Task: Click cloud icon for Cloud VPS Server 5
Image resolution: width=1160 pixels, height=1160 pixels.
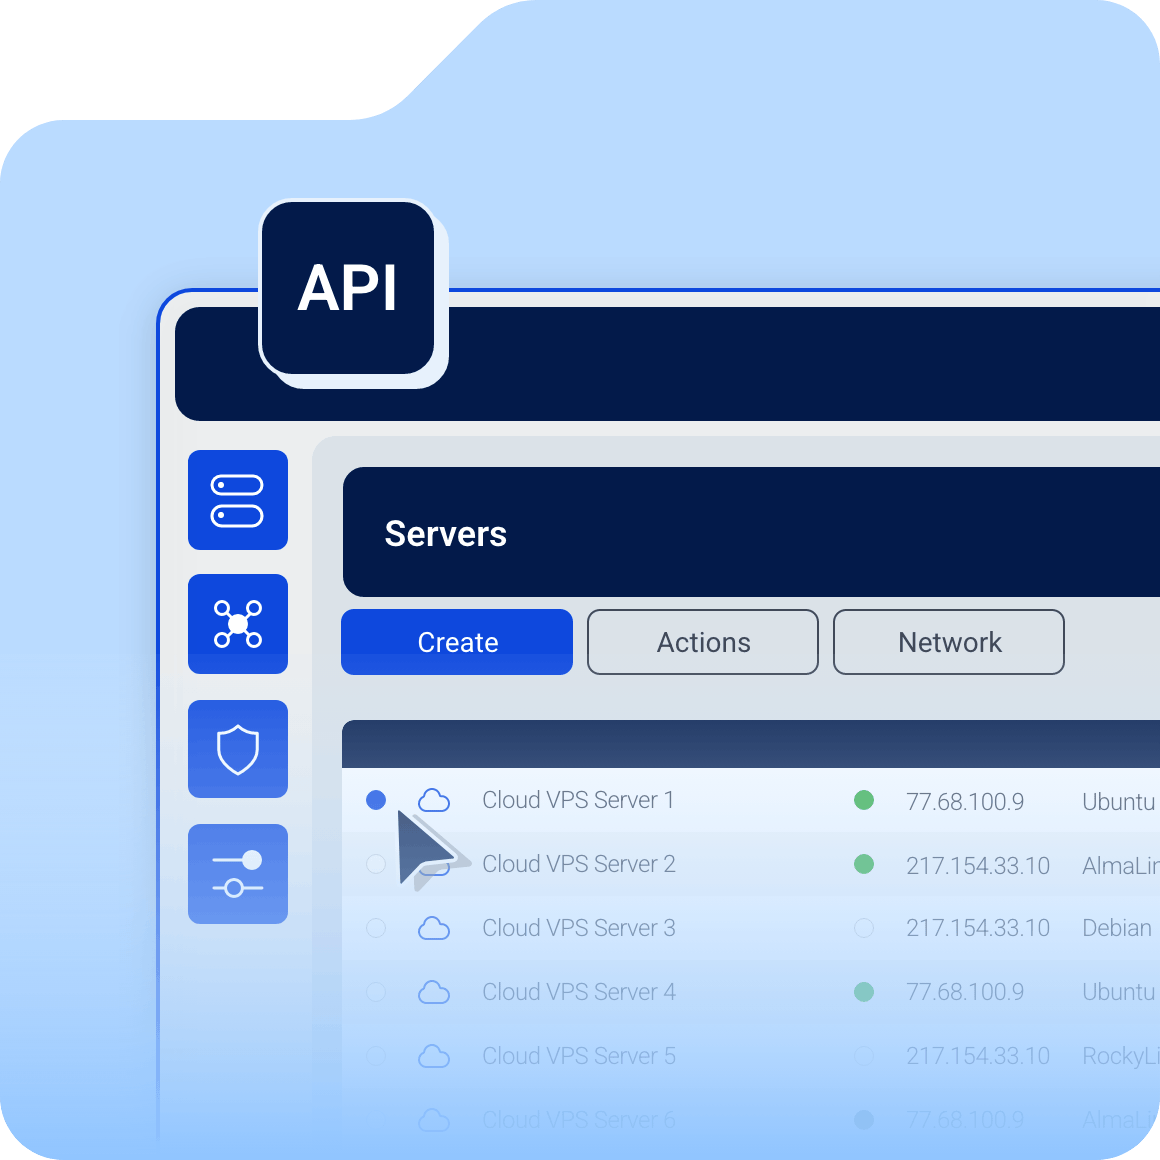Action: [434, 1056]
